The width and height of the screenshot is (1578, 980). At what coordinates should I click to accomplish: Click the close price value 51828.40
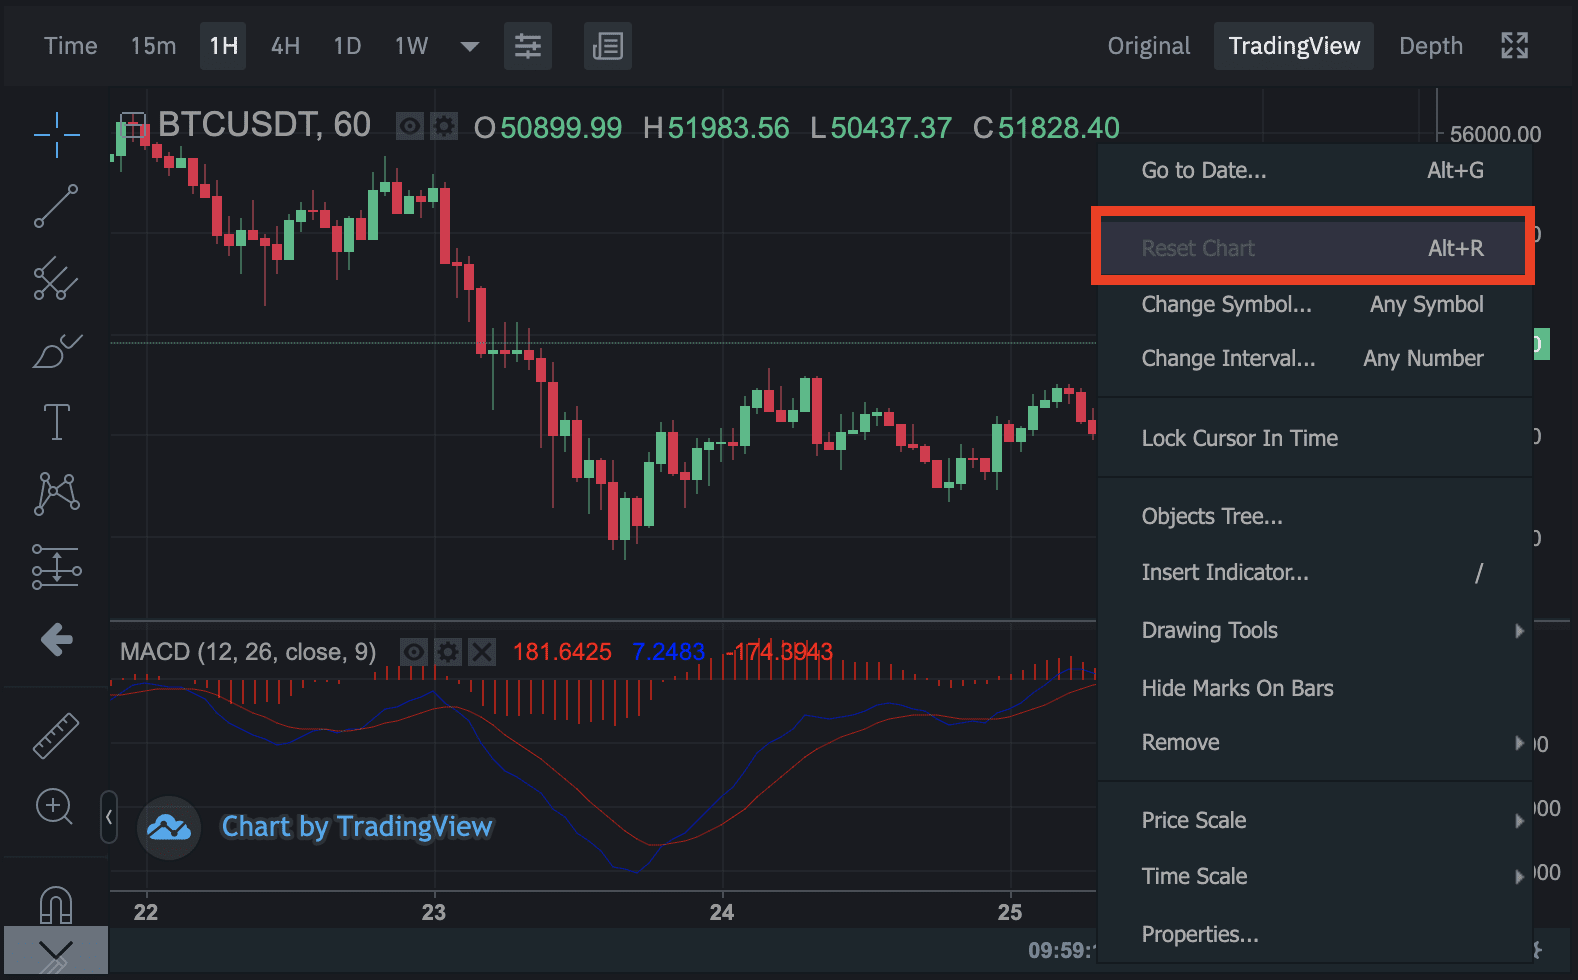point(1059,128)
